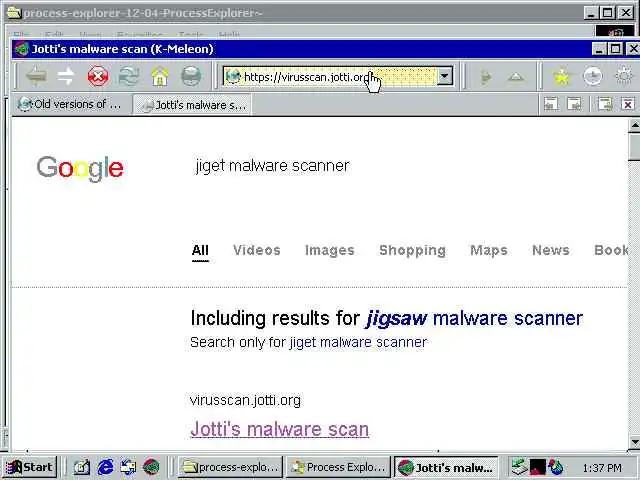Viewport: 640px width, 480px height.
Task: Open the Books results tab
Action: pos(611,250)
